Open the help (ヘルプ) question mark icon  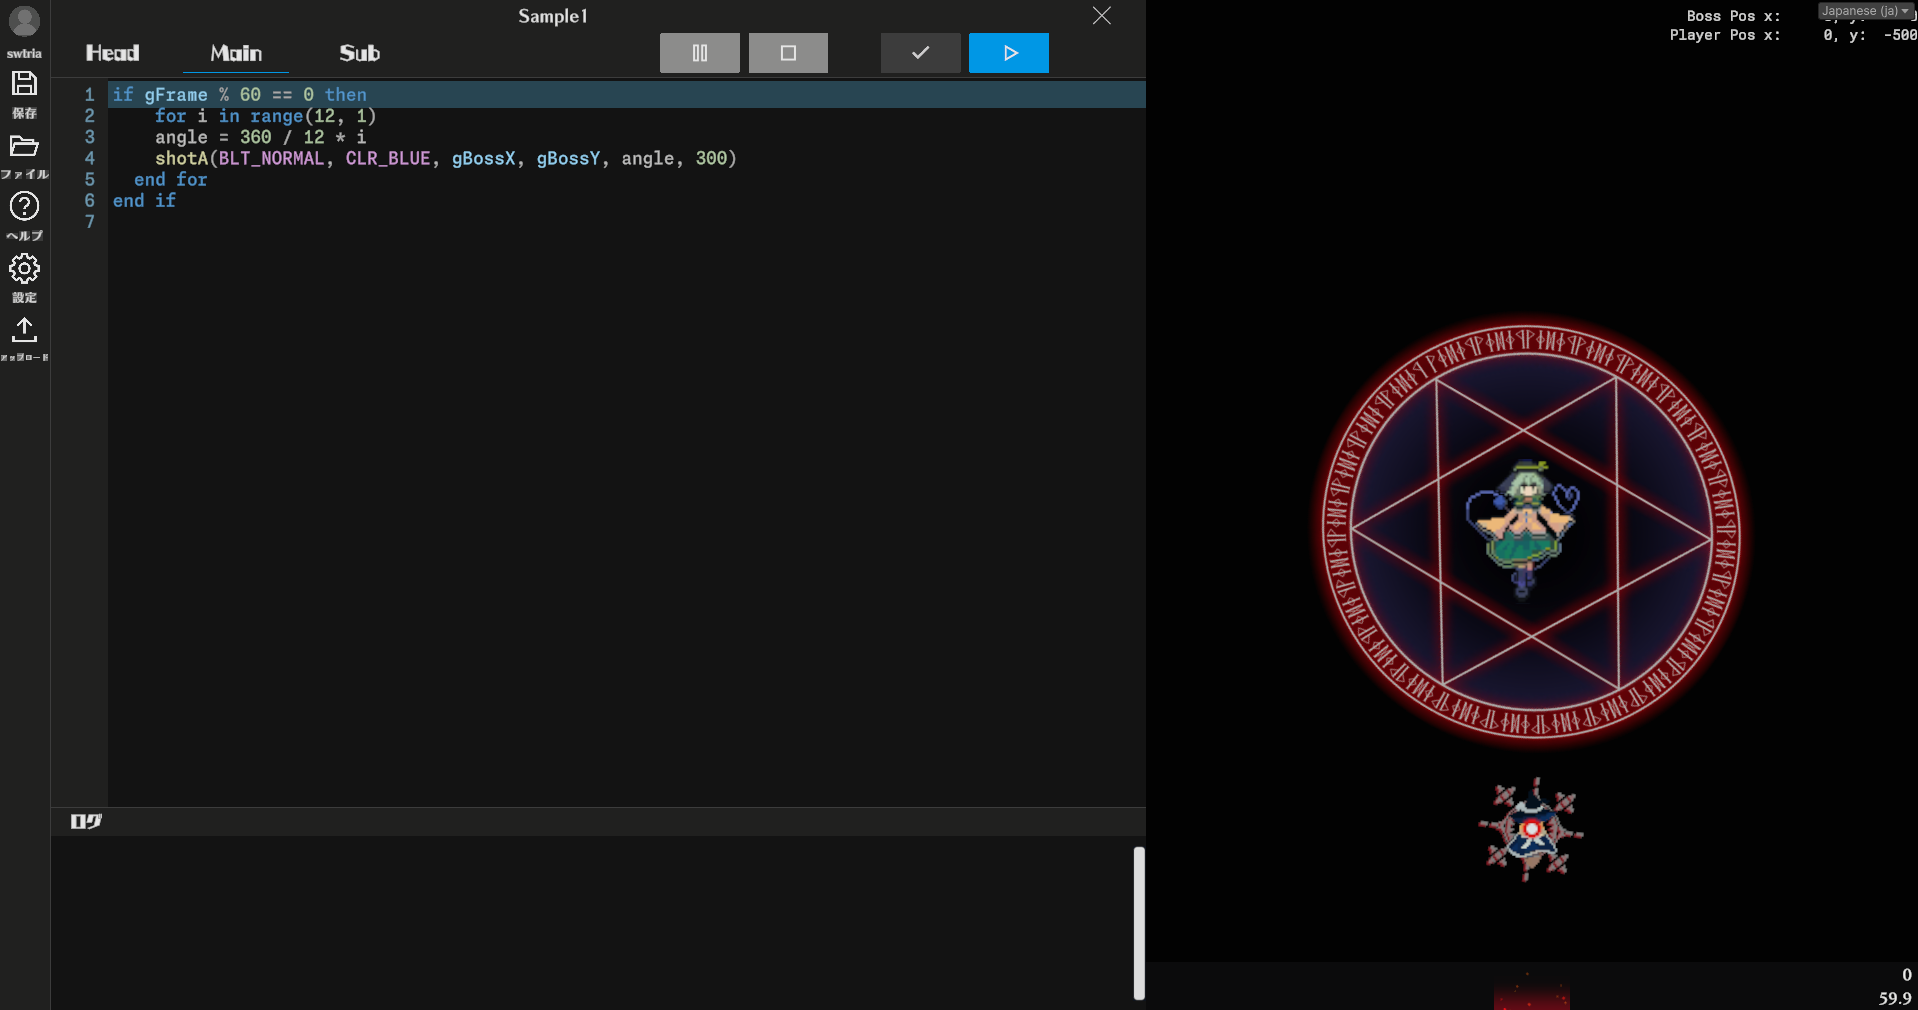click(24, 206)
